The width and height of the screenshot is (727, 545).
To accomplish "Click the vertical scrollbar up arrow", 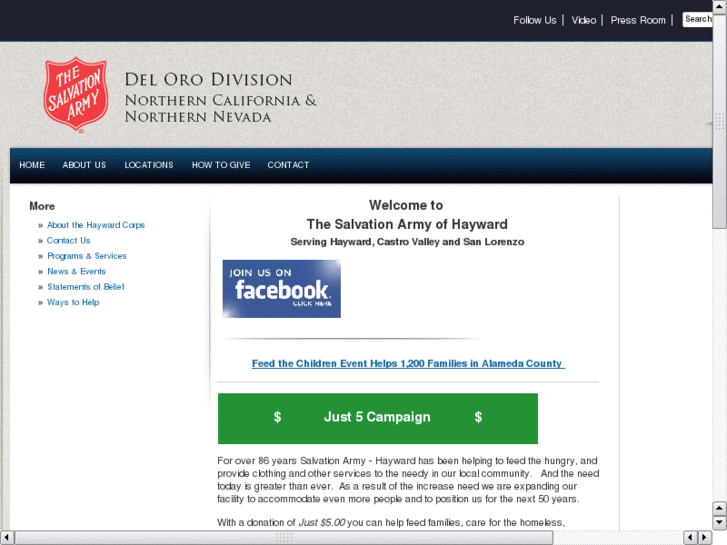I will [720, 6].
